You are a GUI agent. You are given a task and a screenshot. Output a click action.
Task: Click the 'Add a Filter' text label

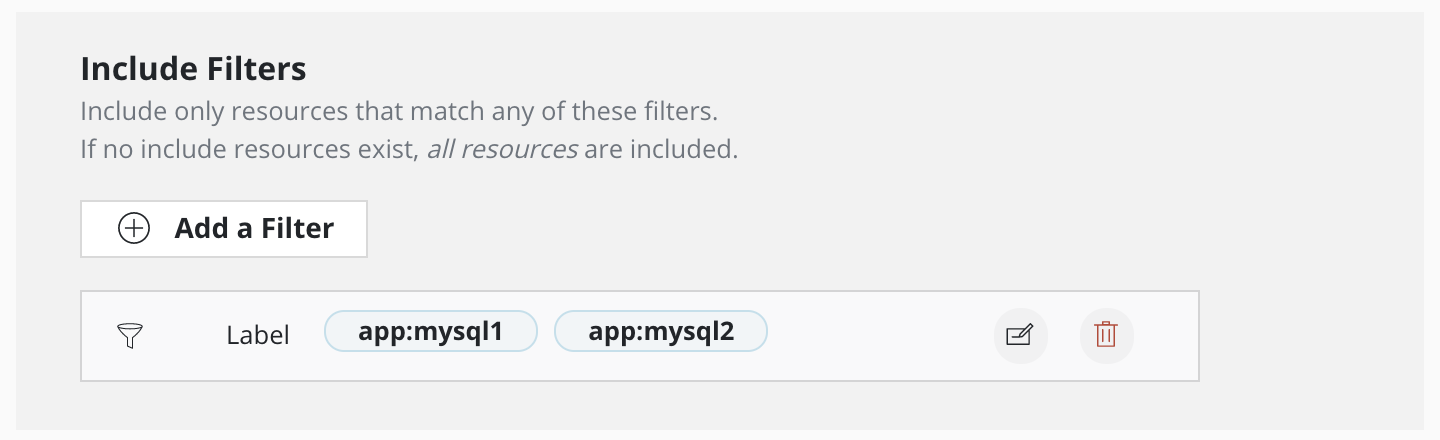pos(254,229)
